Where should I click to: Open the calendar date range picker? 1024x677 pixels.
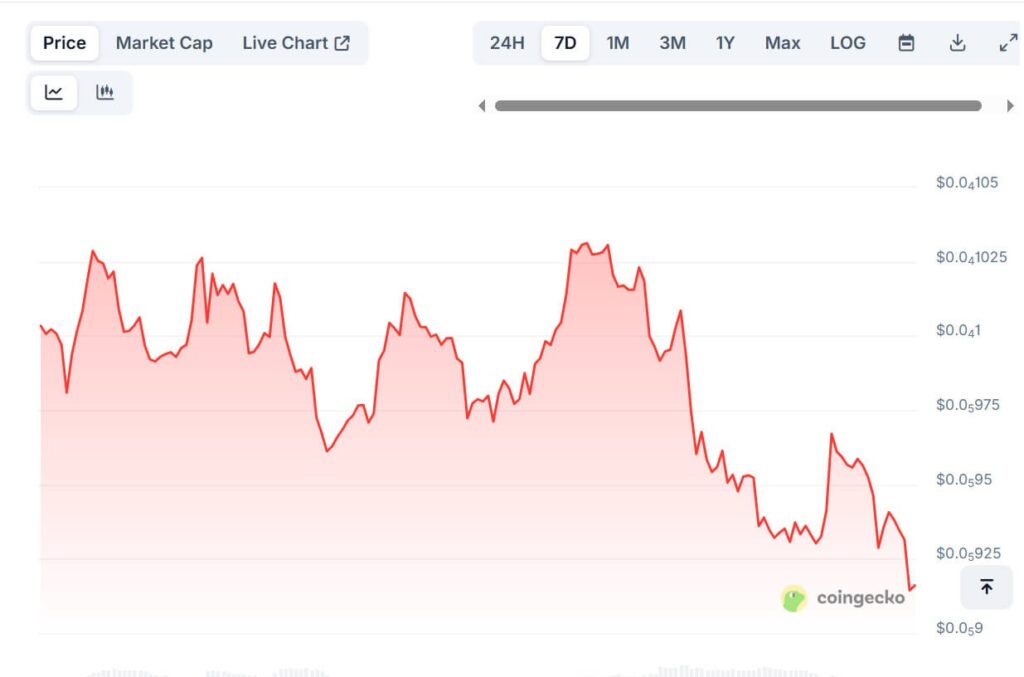click(906, 43)
